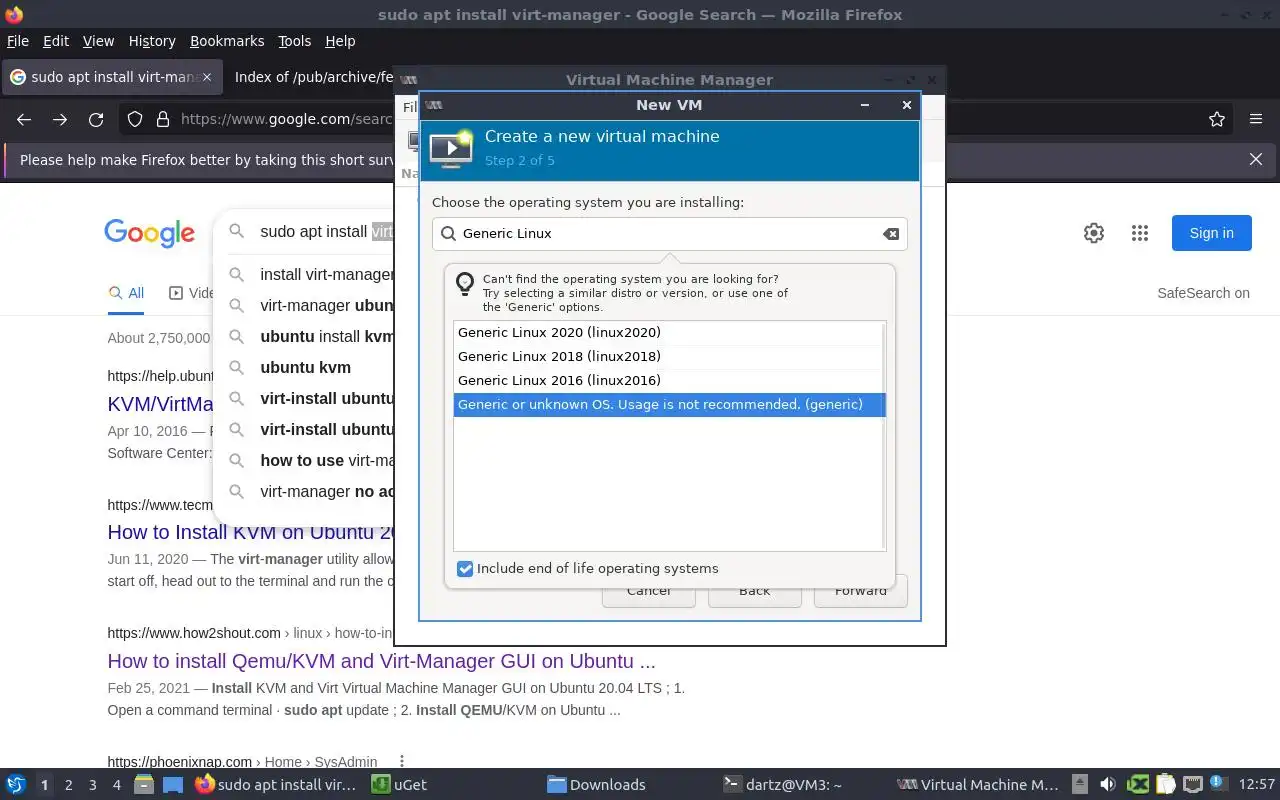Open the View menu in Firefox
The image size is (1280, 800).
click(98, 41)
